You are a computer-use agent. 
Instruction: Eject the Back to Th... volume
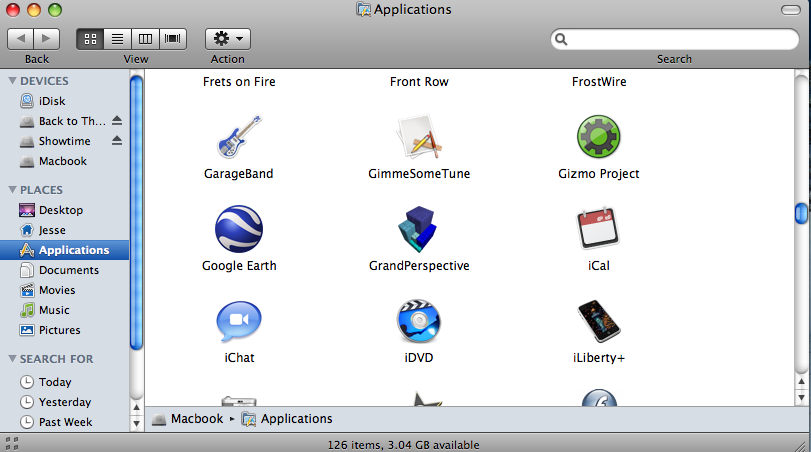pyautogui.click(x=117, y=120)
